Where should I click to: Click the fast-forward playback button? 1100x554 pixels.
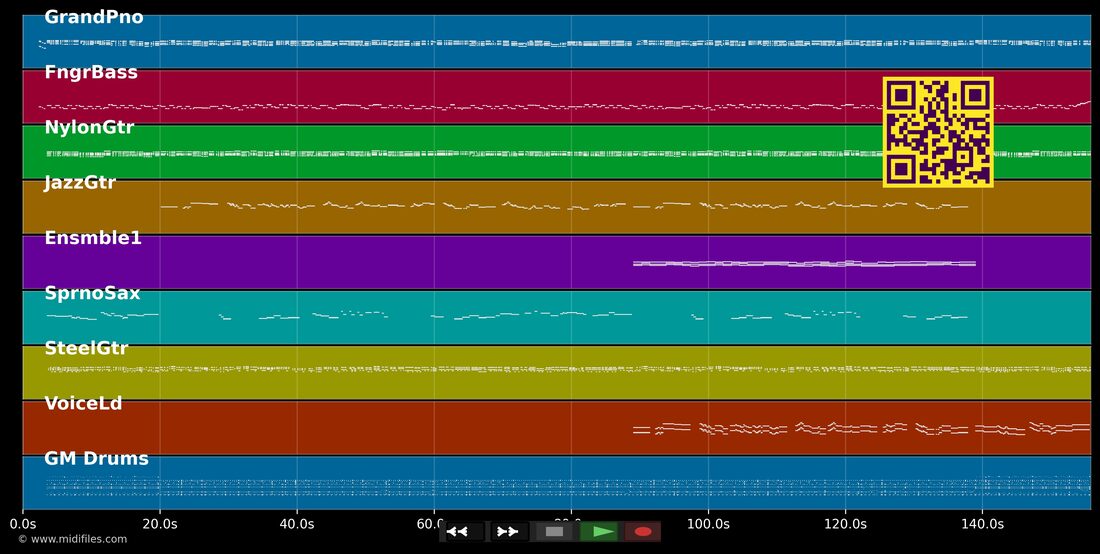[509, 532]
